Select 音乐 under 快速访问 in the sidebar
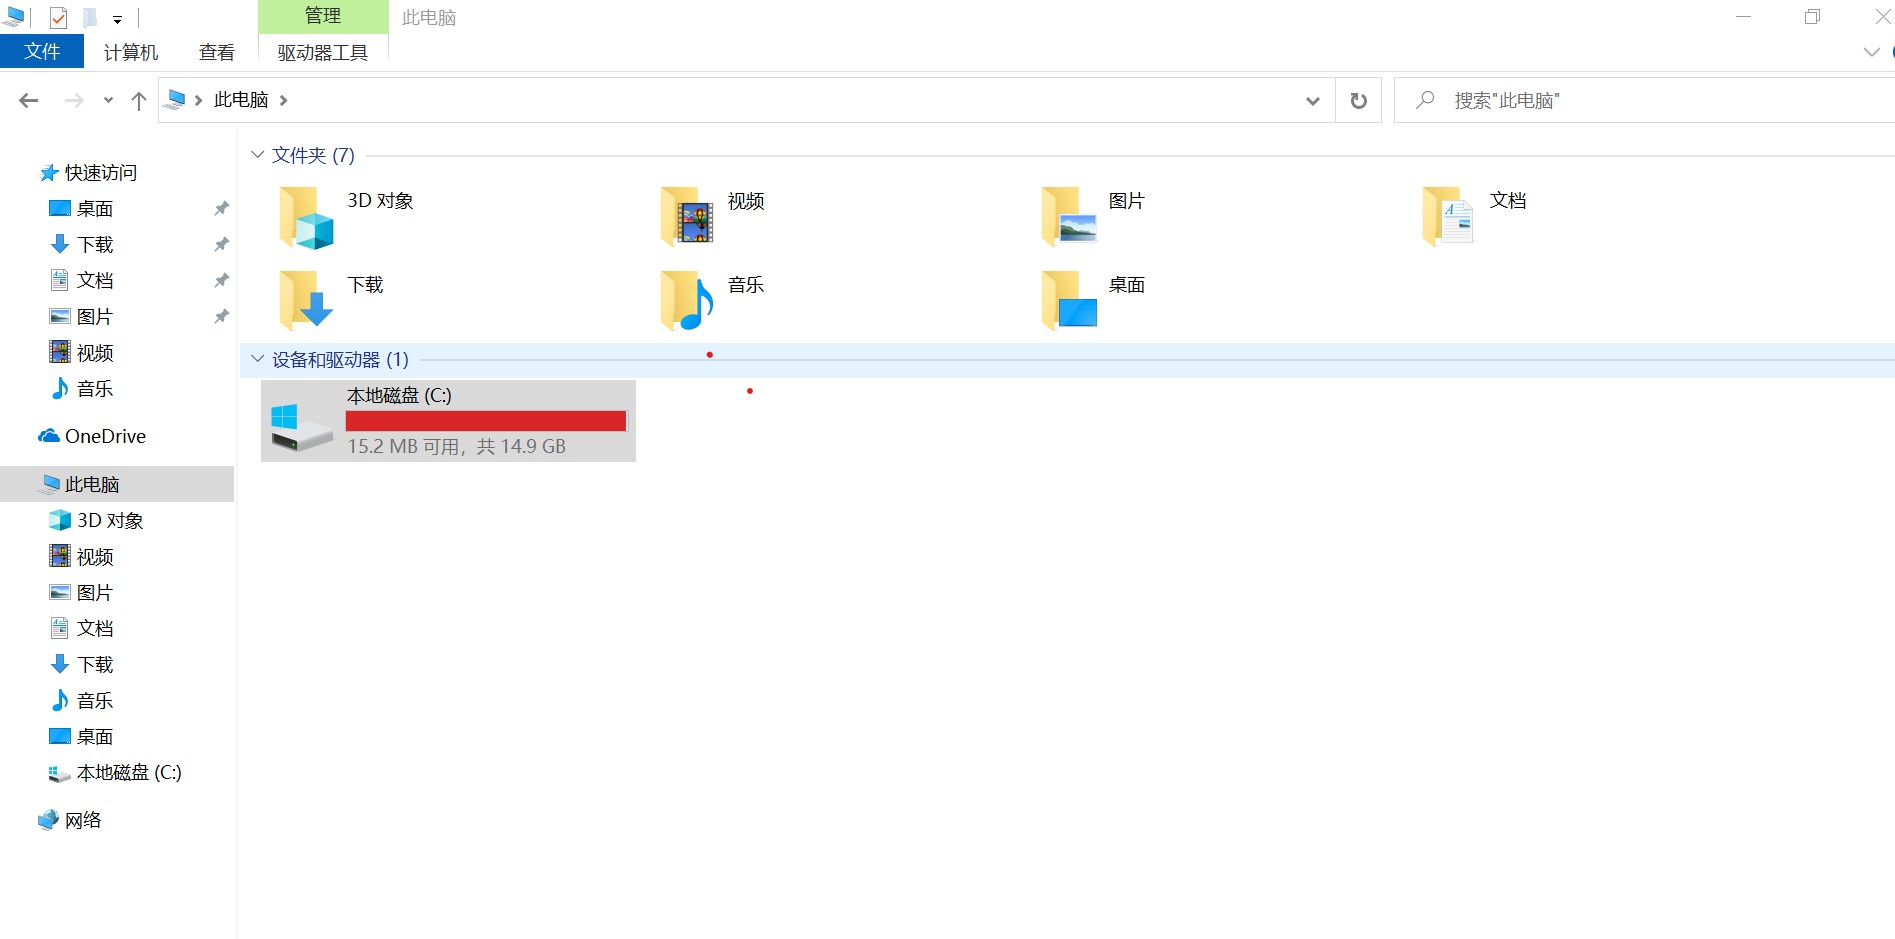 coord(82,389)
